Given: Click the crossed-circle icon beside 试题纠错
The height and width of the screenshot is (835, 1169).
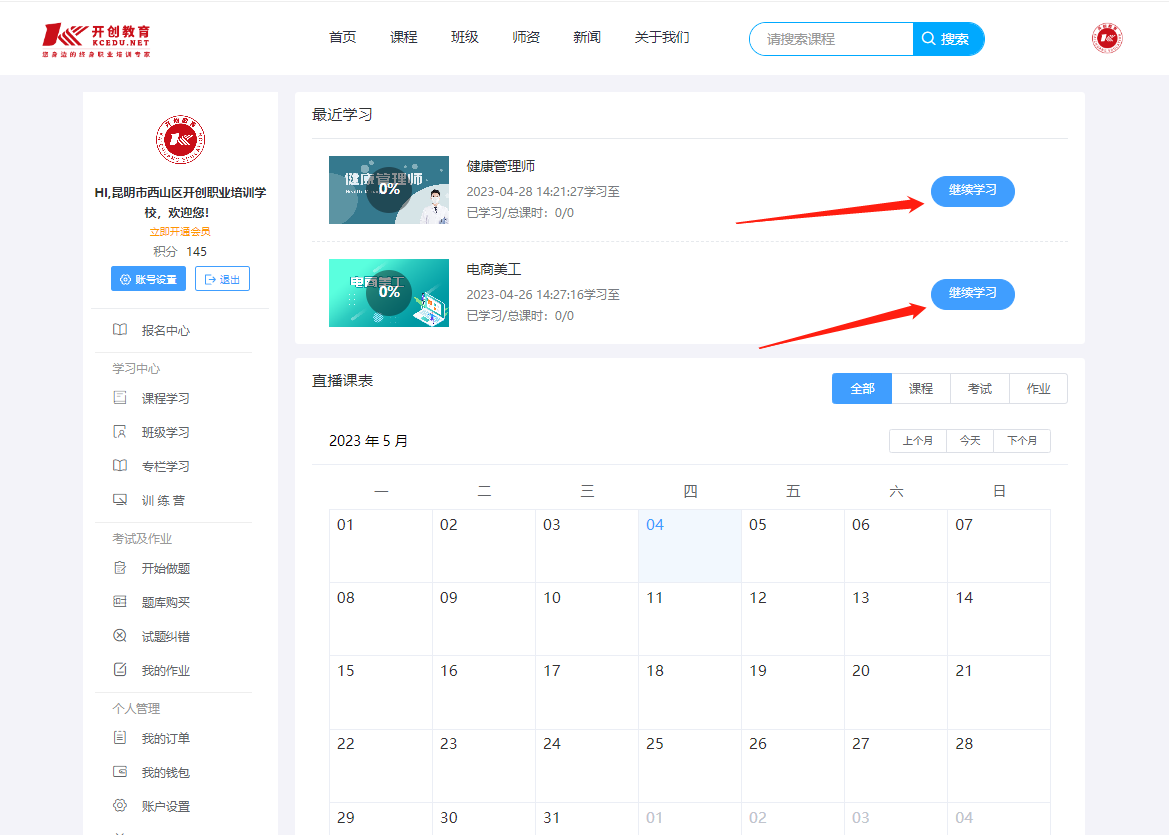Looking at the screenshot, I should click(x=119, y=635).
